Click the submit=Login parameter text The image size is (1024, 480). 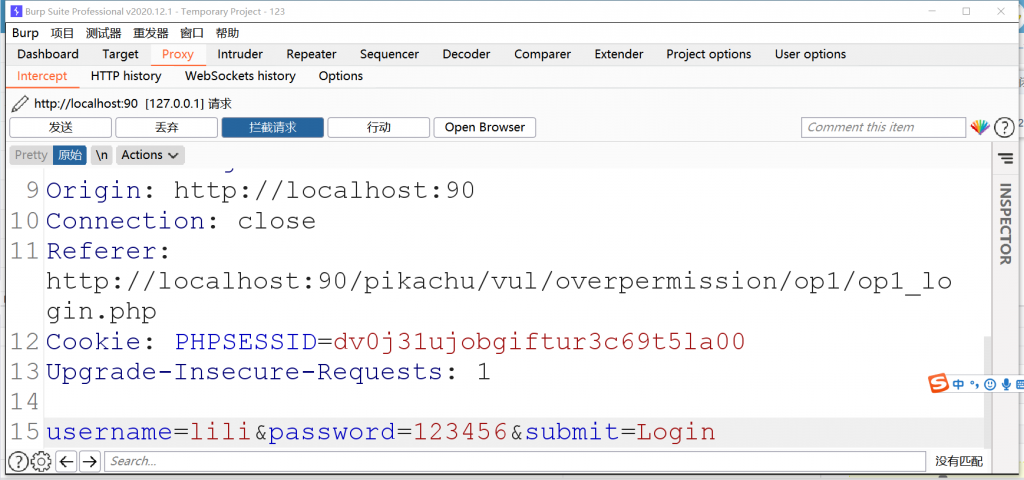[620, 432]
